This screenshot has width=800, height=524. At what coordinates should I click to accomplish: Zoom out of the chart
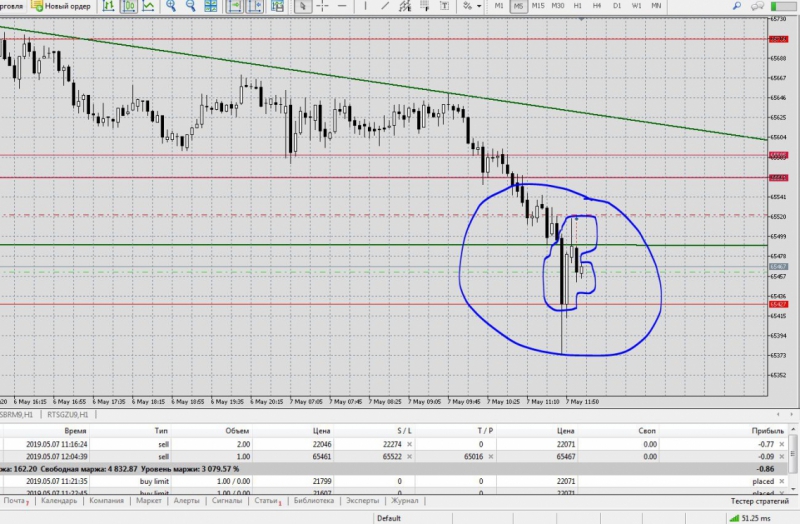click(190, 6)
